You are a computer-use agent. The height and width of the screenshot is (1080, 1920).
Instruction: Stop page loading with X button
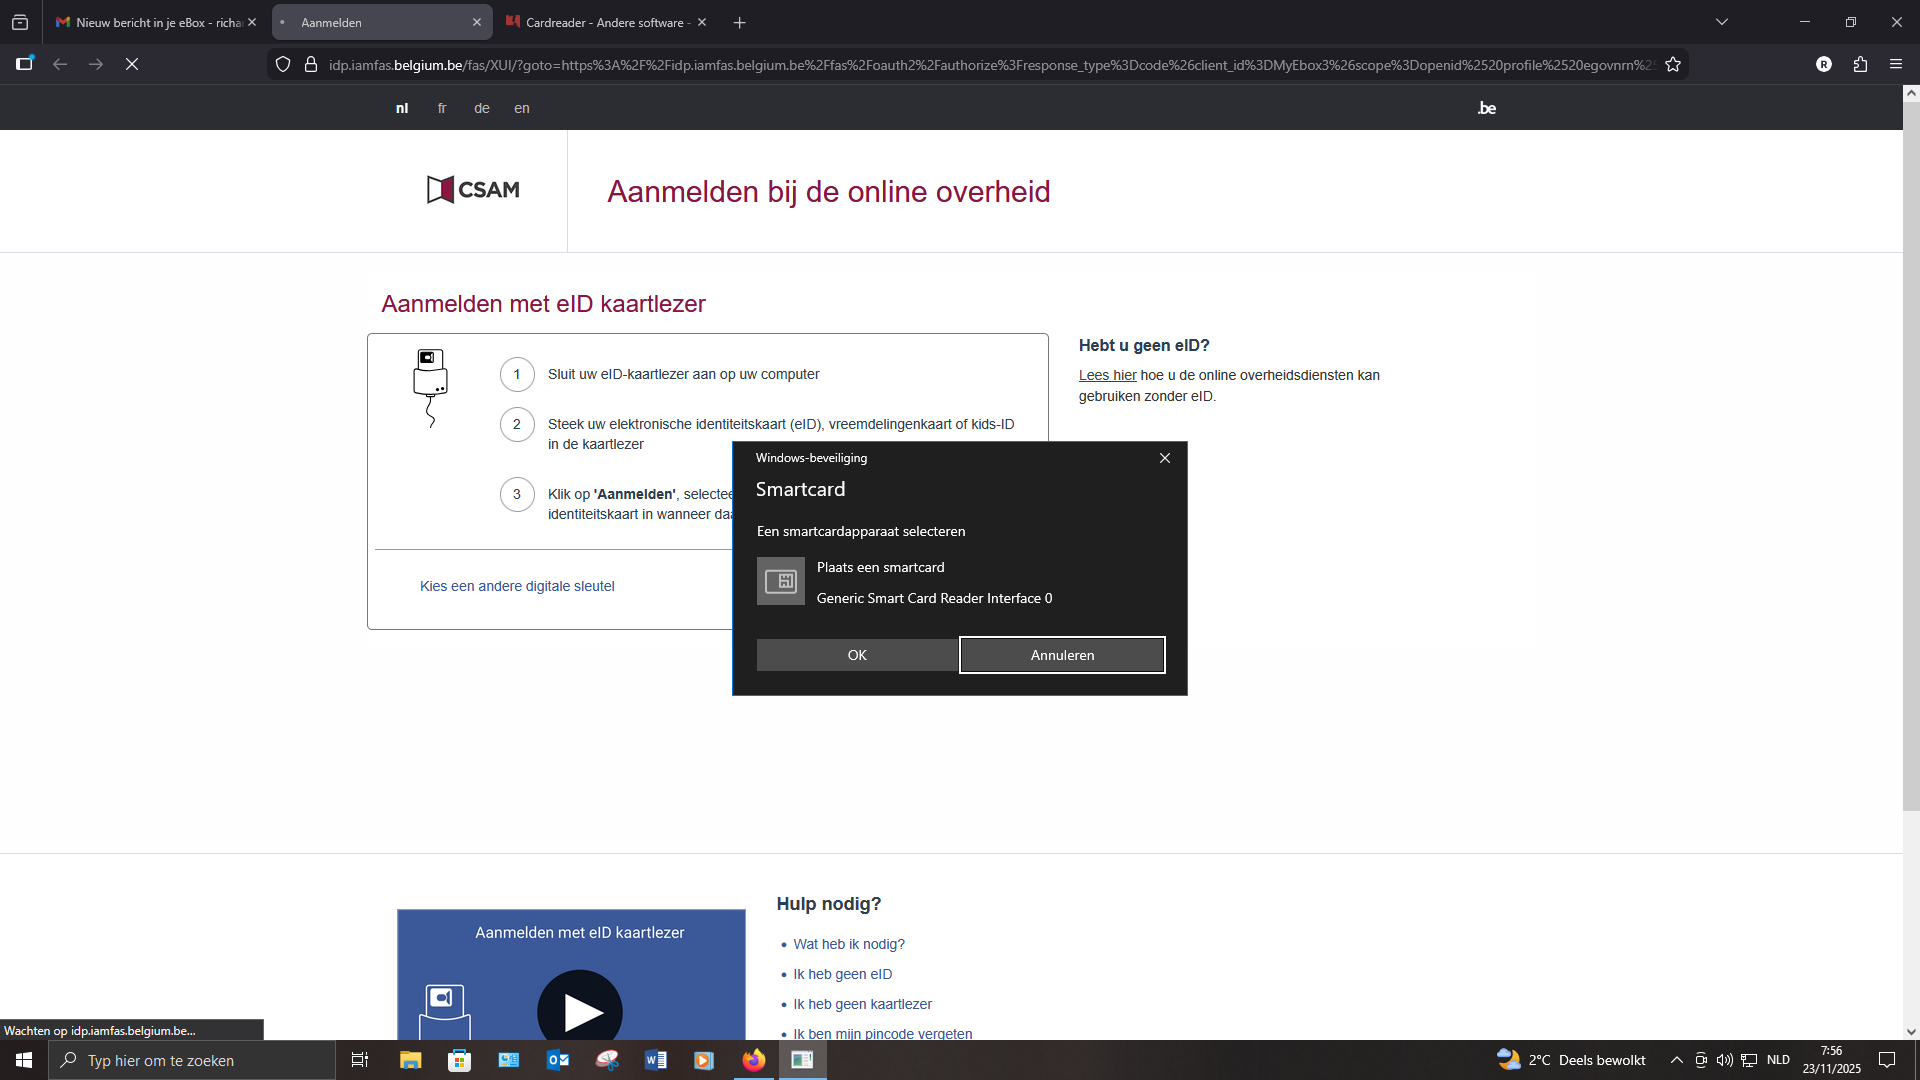[132, 64]
